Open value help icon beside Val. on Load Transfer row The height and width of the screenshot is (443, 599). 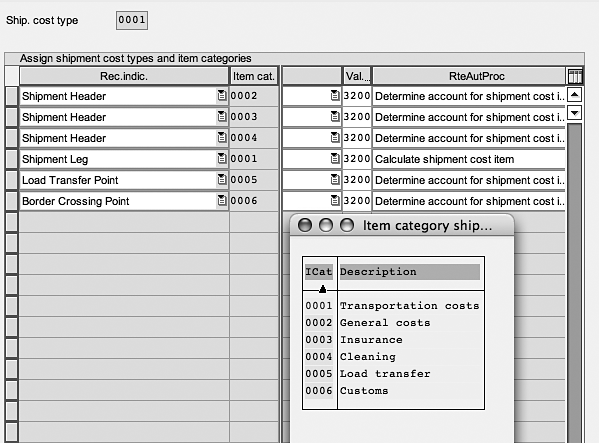[335, 179]
